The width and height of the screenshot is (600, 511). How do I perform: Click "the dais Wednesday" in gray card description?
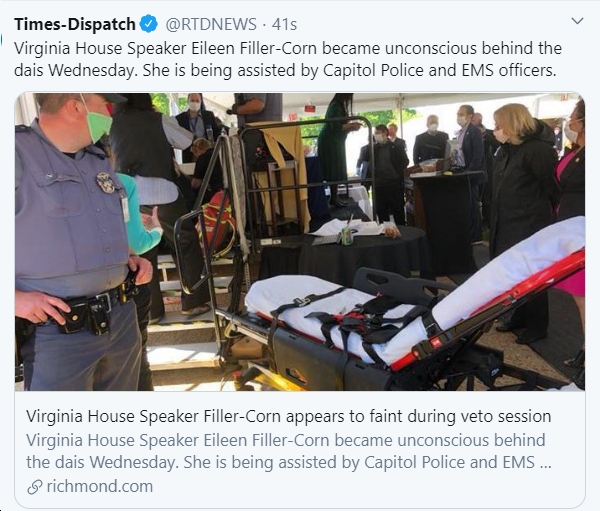pyautogui.click(x=102, y=462)
